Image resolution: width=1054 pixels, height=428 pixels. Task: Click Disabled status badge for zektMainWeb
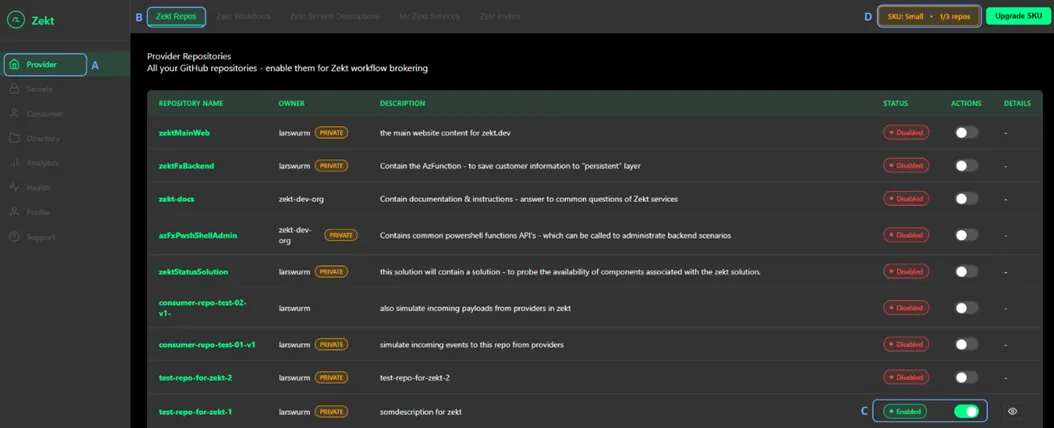[906, 132]
